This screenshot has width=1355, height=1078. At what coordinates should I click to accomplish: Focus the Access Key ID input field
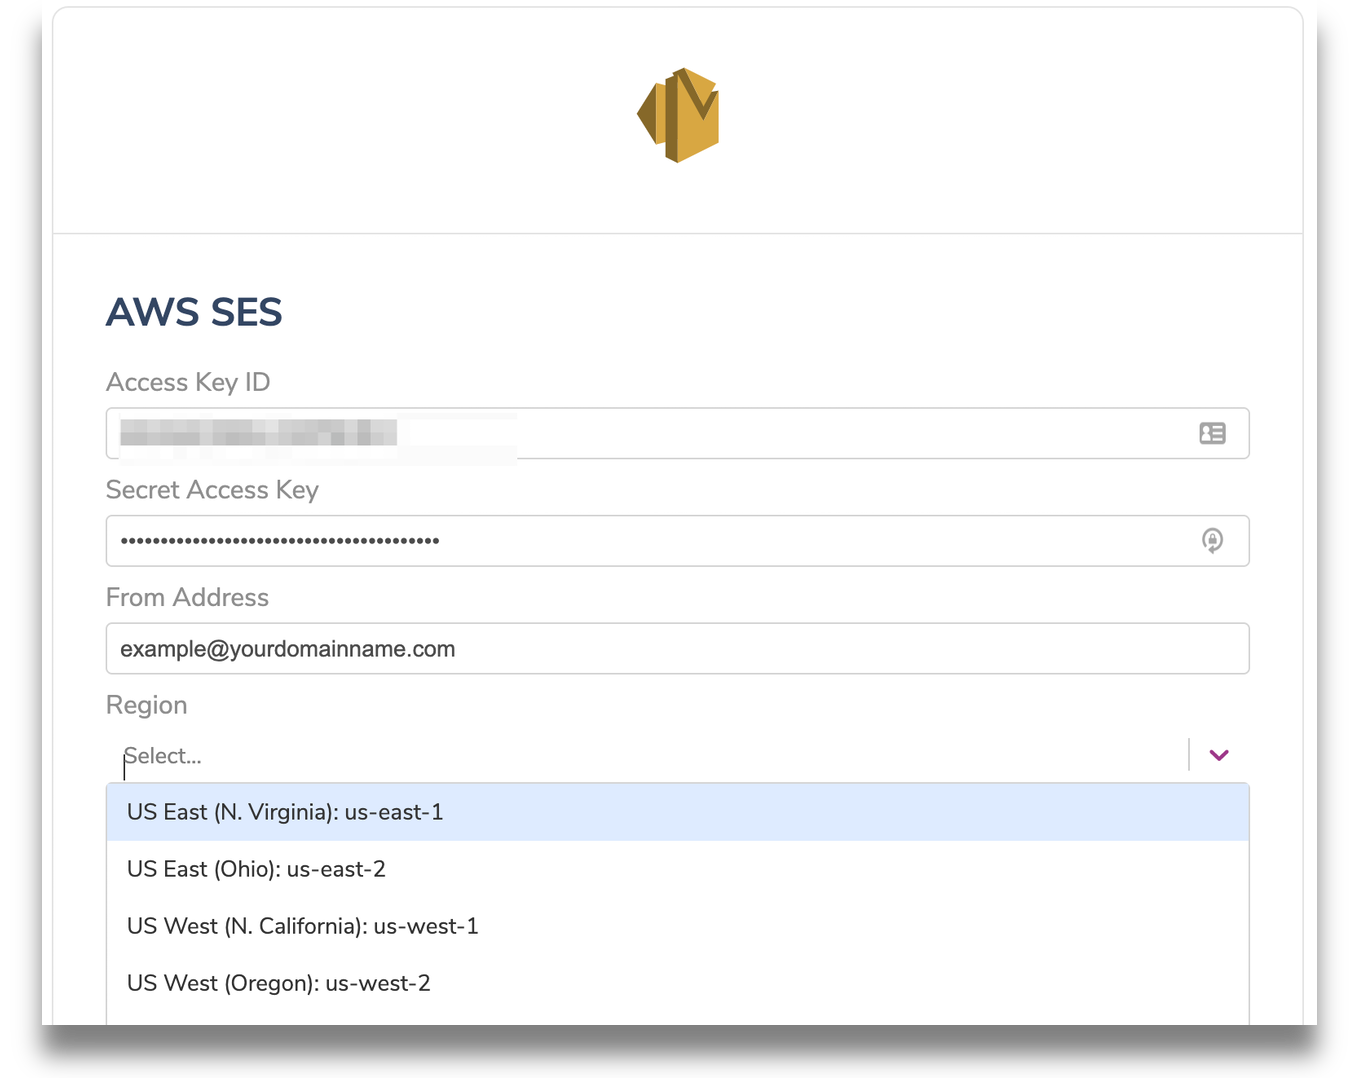click(x=677, y=433)
